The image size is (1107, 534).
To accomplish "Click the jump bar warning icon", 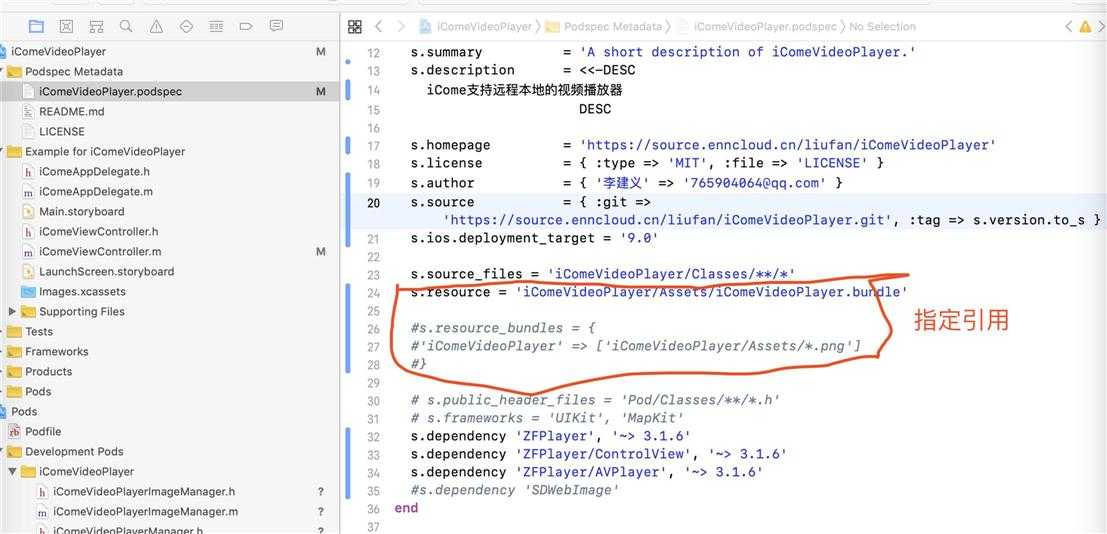I will [1087, 27].
